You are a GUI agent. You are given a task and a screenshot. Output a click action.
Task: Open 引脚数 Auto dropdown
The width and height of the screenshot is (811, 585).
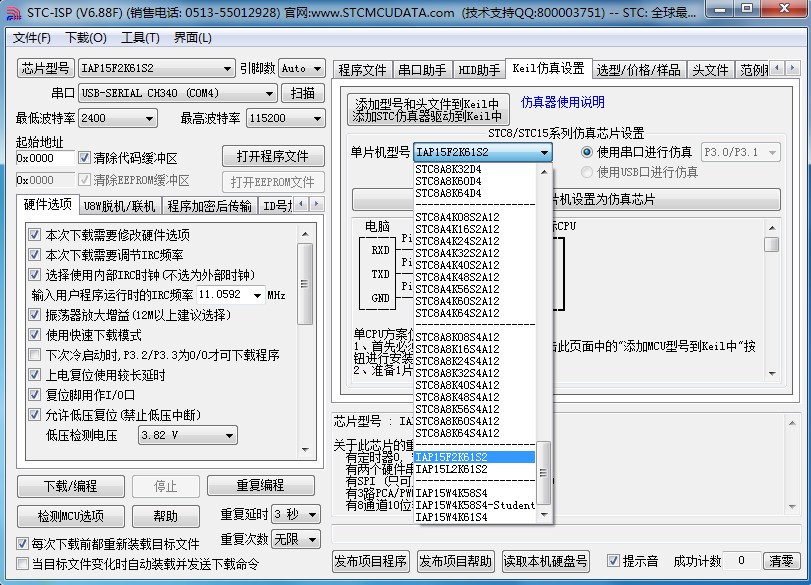(302, 68)
